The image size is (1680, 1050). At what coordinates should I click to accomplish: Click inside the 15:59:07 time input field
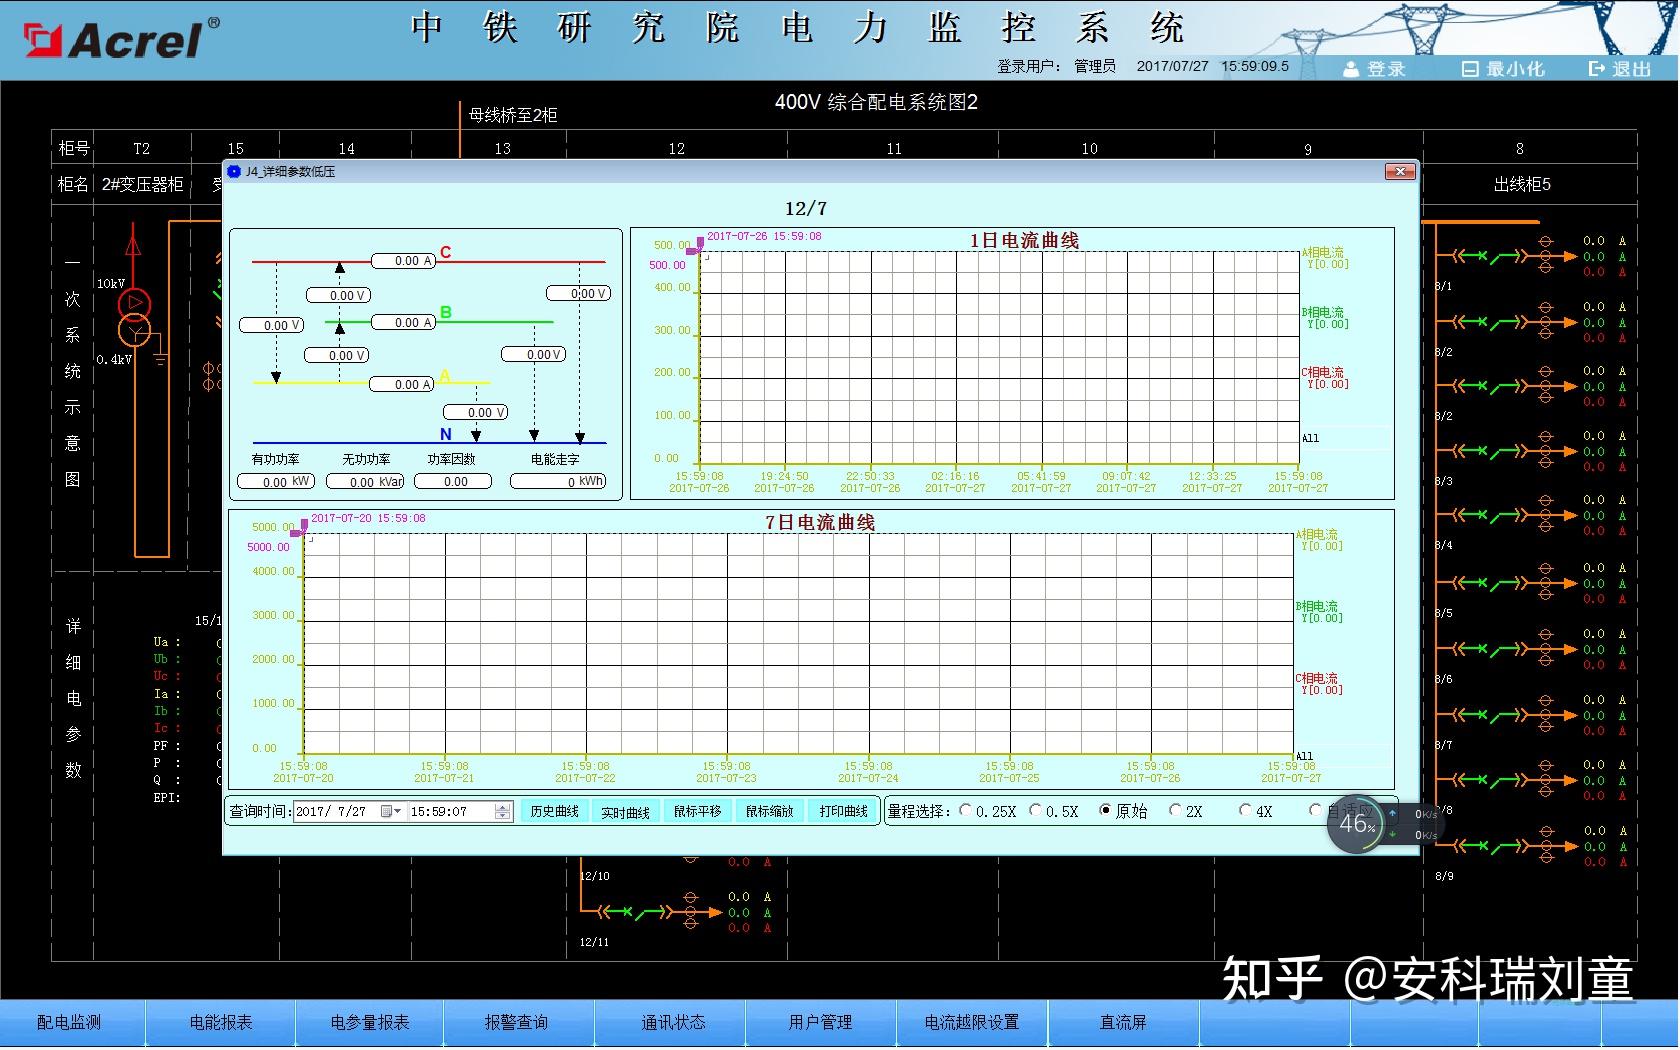coord(440,811)
